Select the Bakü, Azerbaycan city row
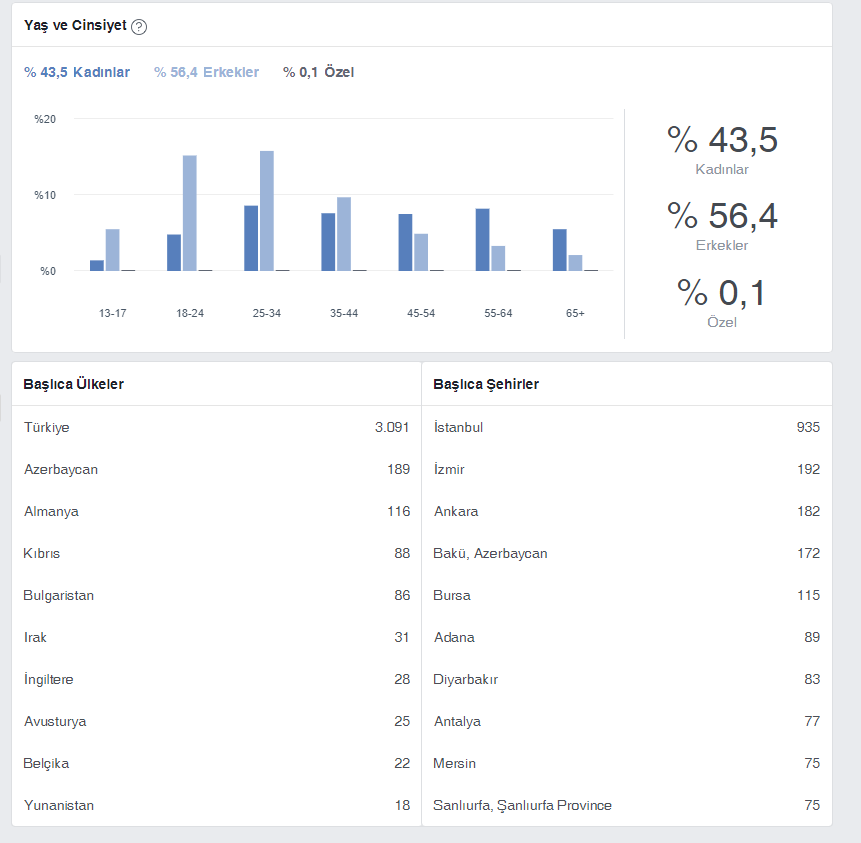Screen dimensions: 861x843 pyautogui.click(x=627, y=554)
